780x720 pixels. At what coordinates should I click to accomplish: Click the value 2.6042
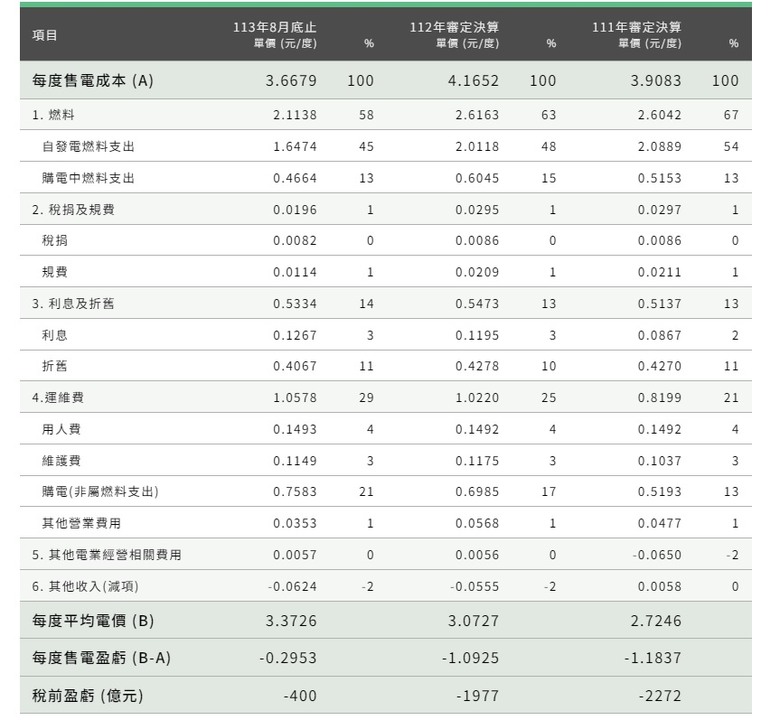point(659,115)
